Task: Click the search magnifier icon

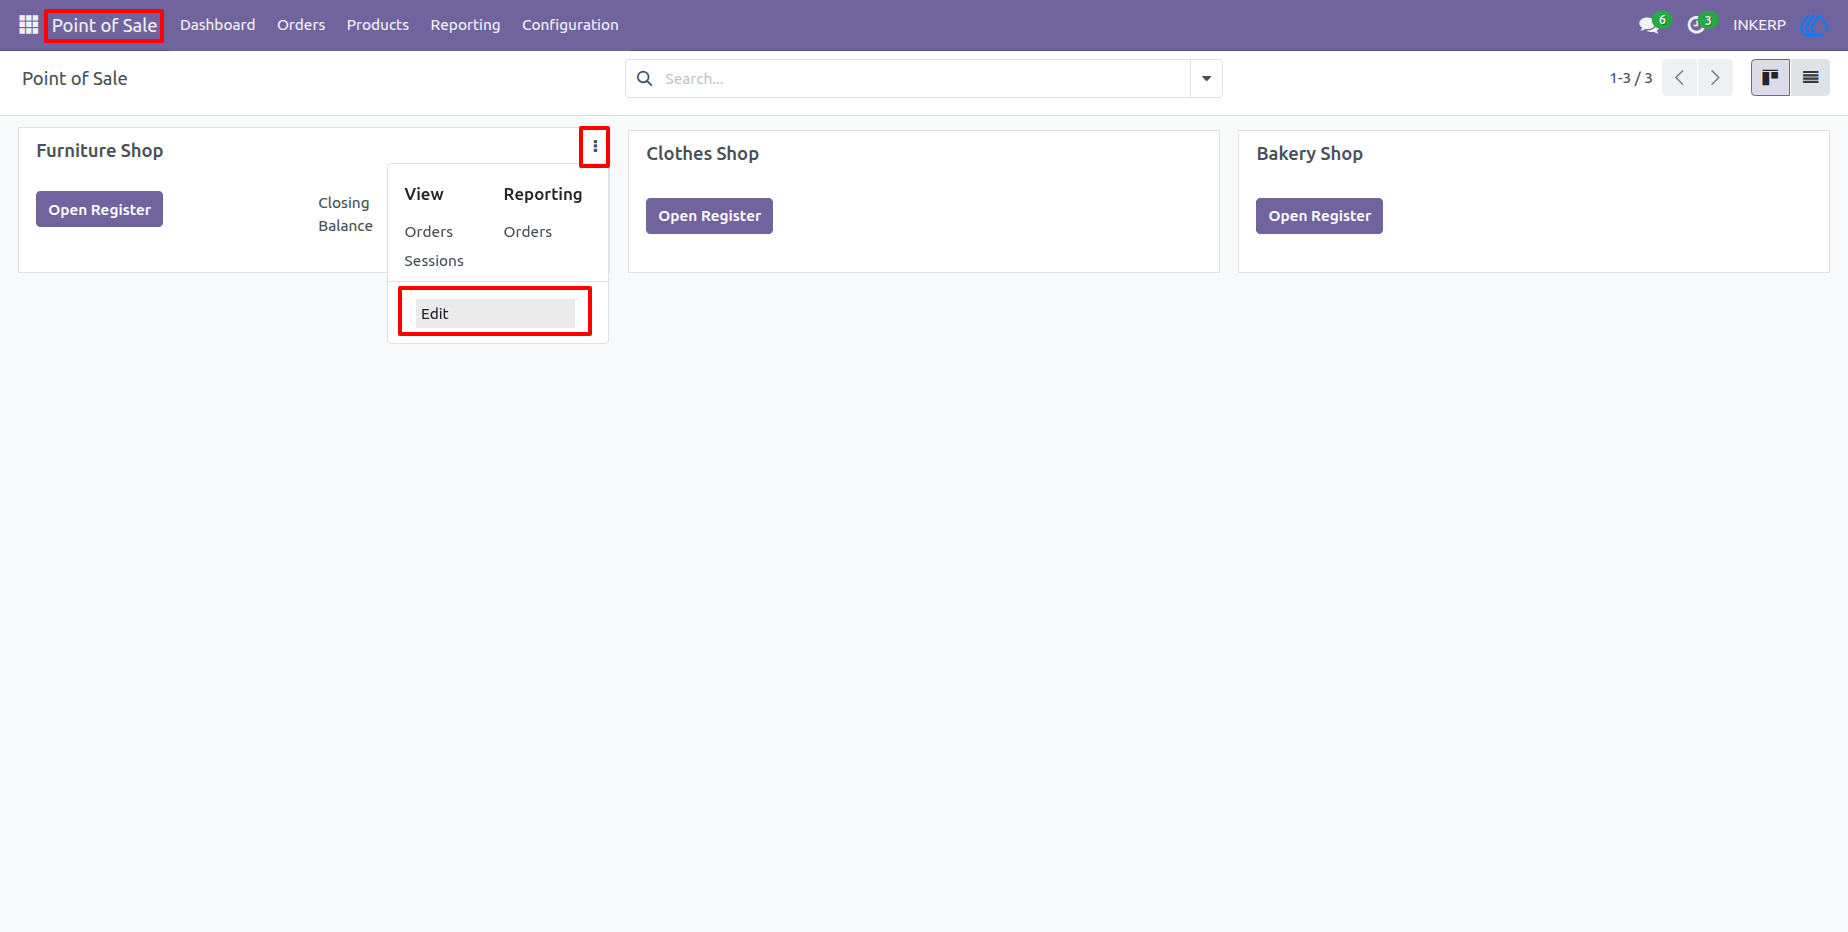Action: click(645, 78)
